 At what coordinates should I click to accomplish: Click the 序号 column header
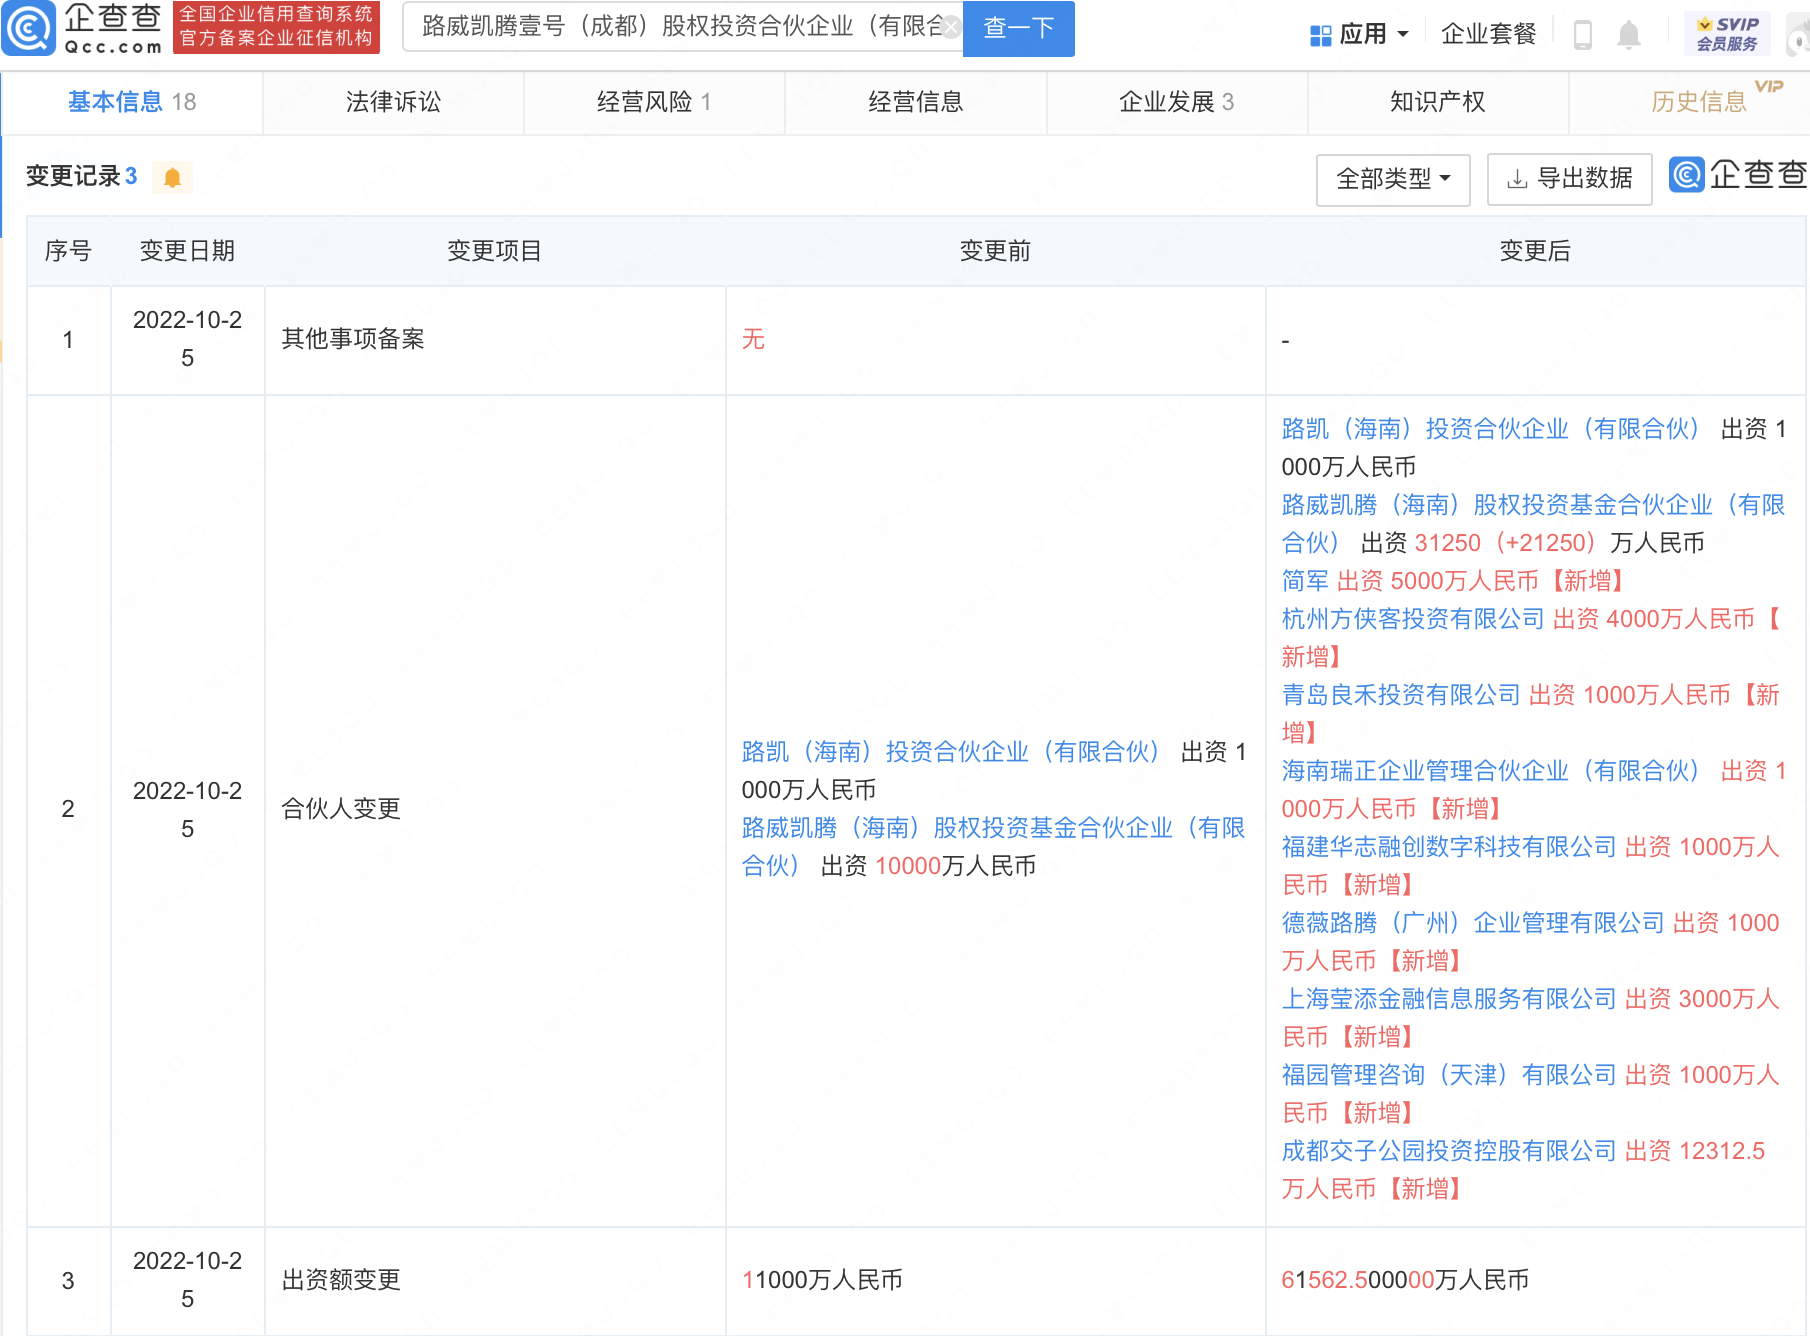(68, 251)
